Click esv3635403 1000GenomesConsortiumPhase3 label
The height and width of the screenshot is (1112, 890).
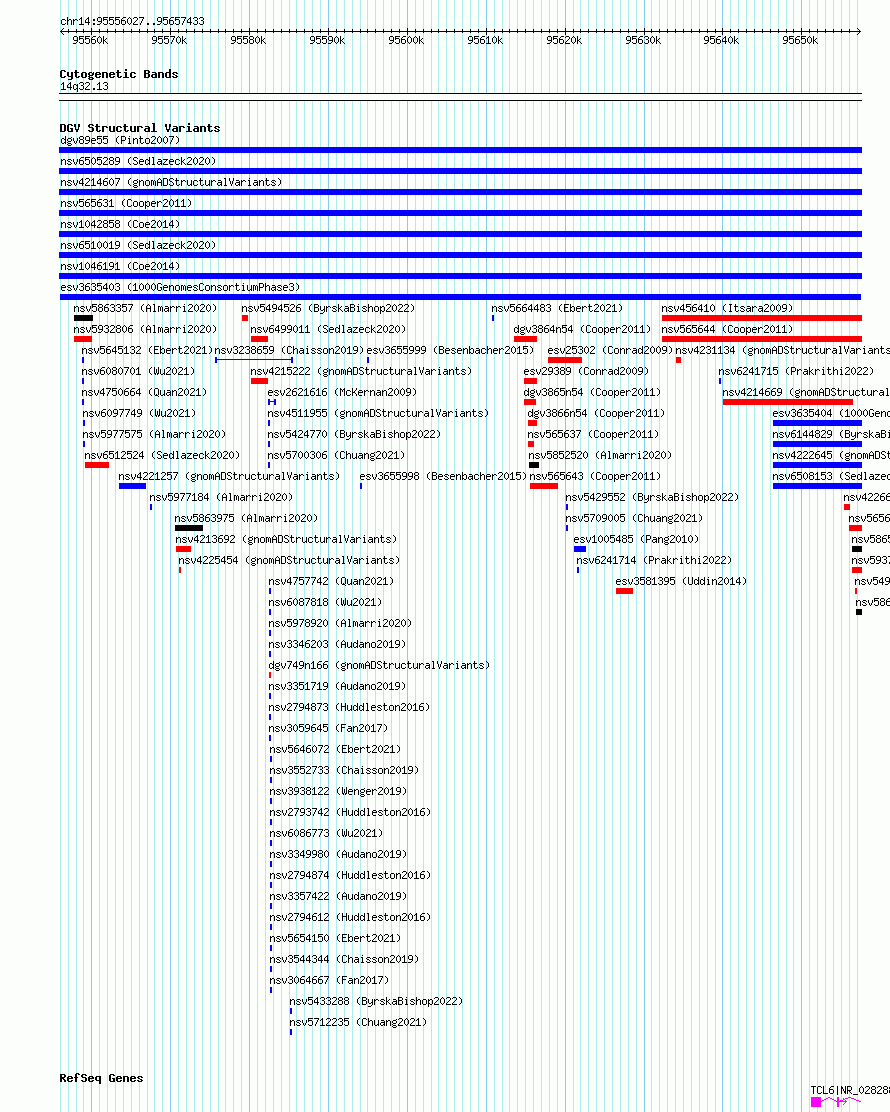[x=180, y=287]
